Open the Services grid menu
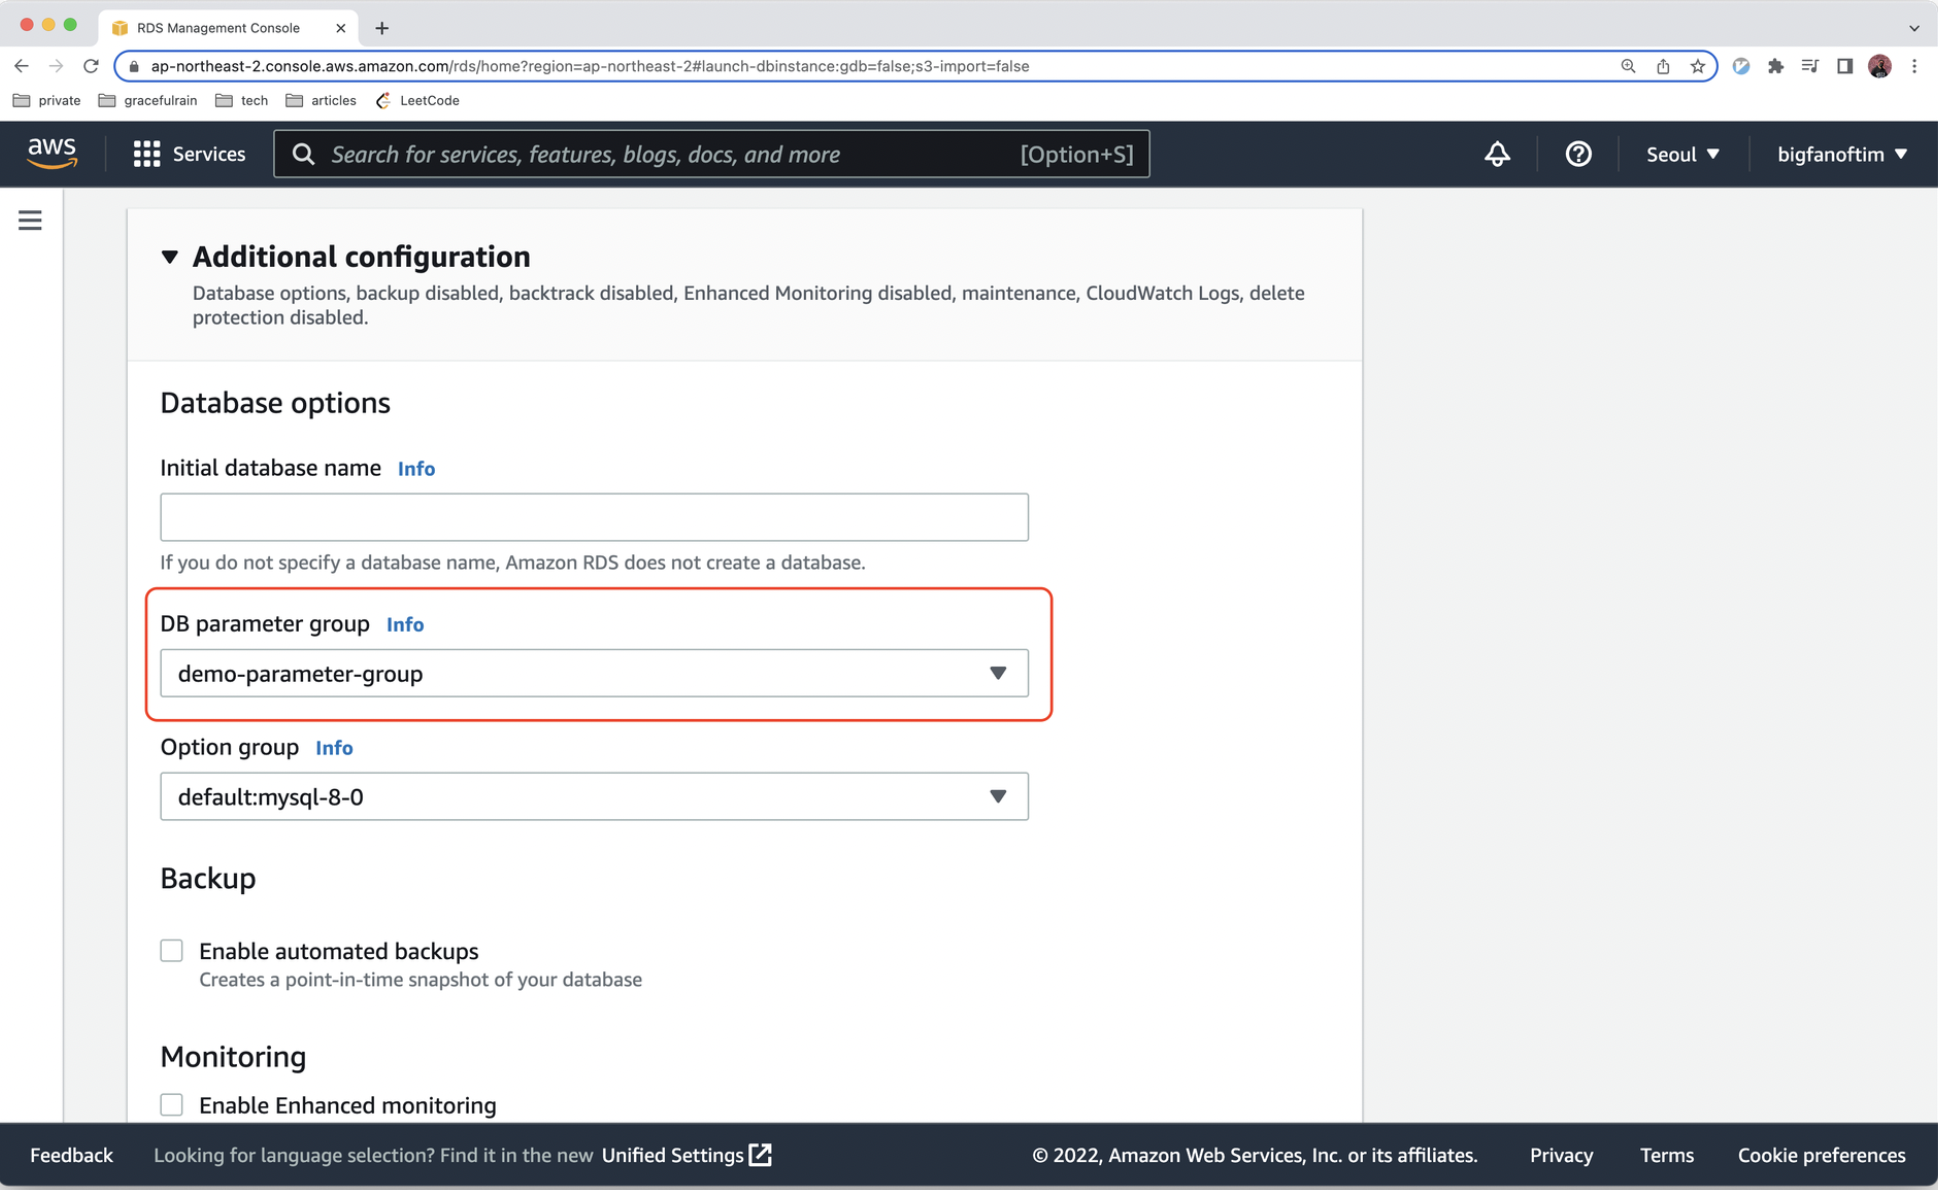 pyautogui.click(x=189, y=154)
